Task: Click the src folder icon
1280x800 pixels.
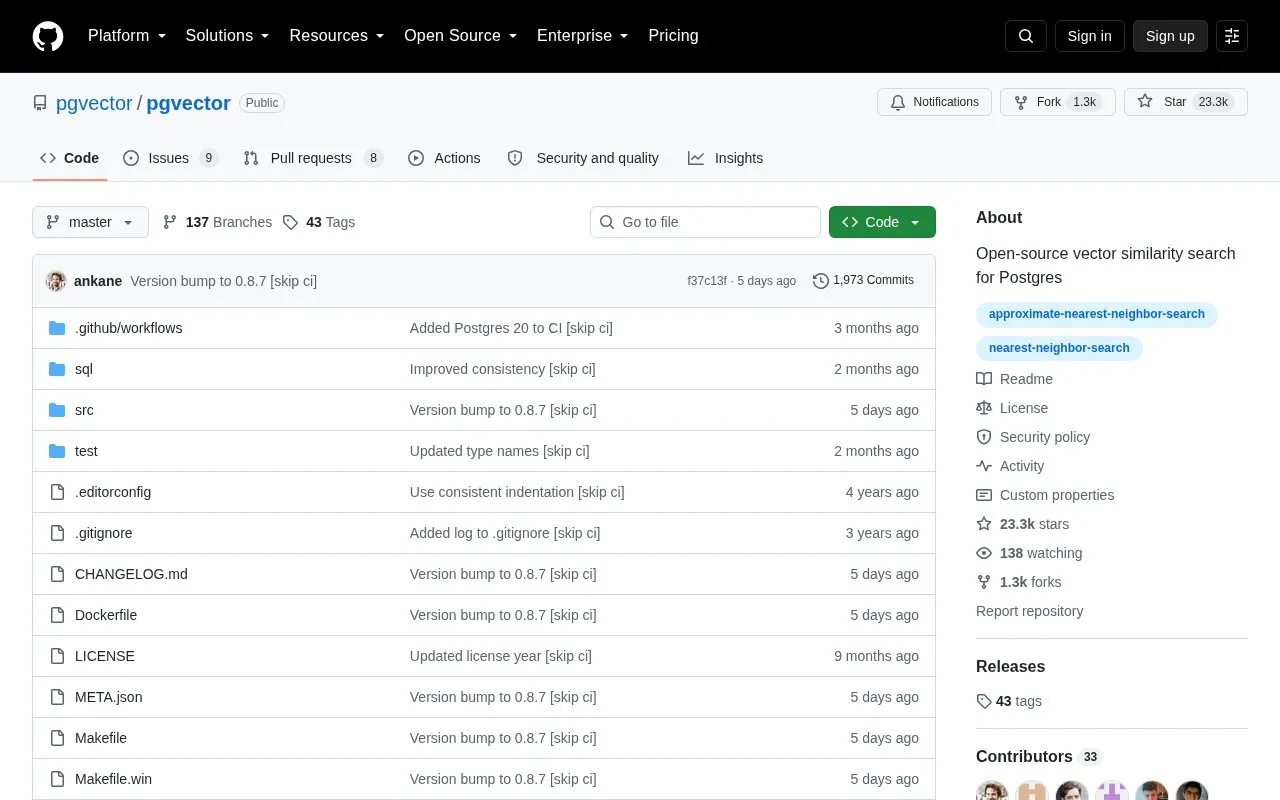Action: [57, 410]
